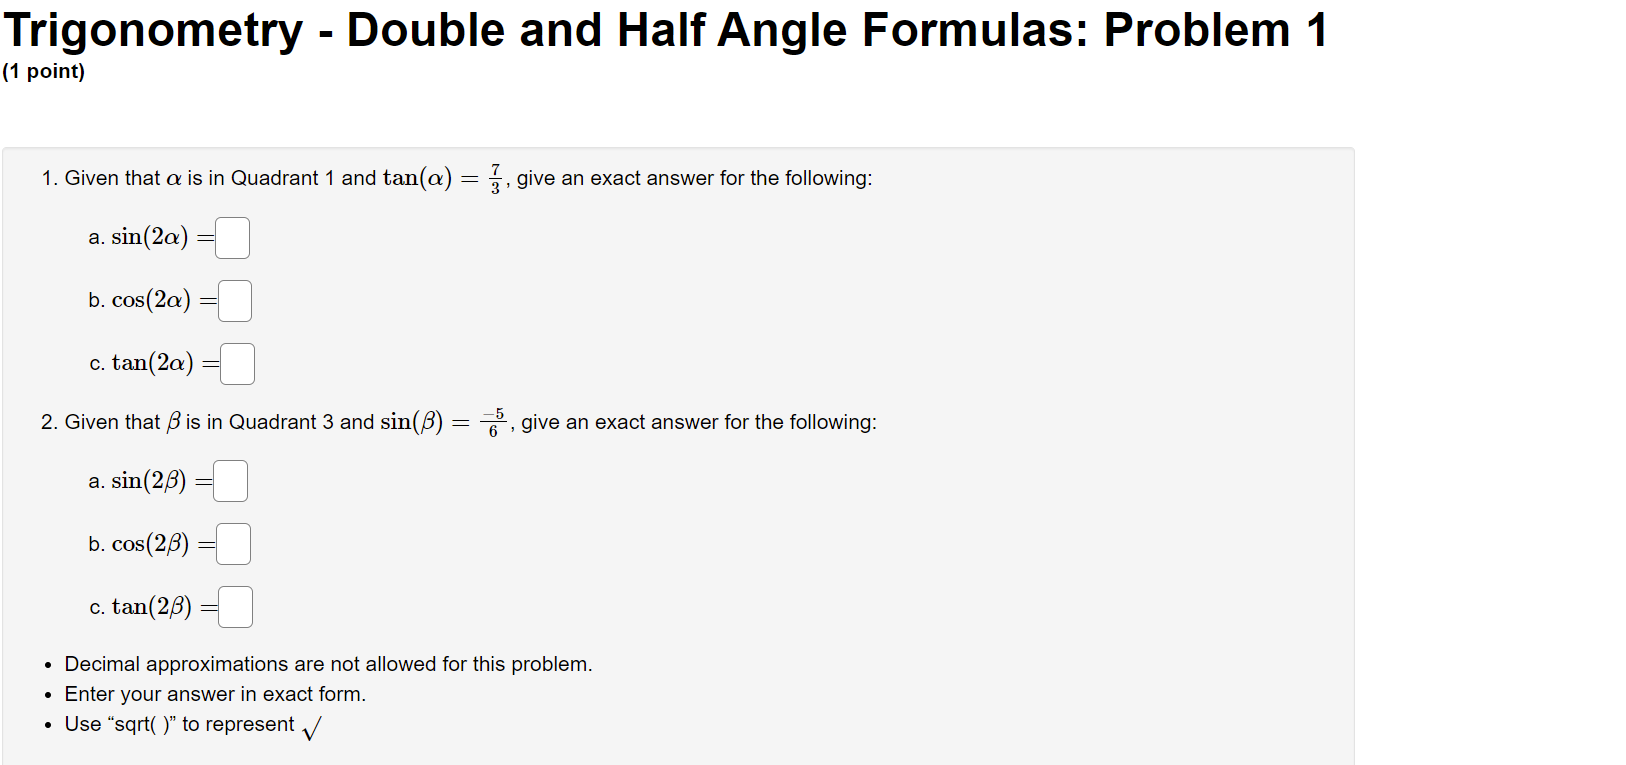
Task: Click the sin(2β) answer box
Action: coord(229,480)
